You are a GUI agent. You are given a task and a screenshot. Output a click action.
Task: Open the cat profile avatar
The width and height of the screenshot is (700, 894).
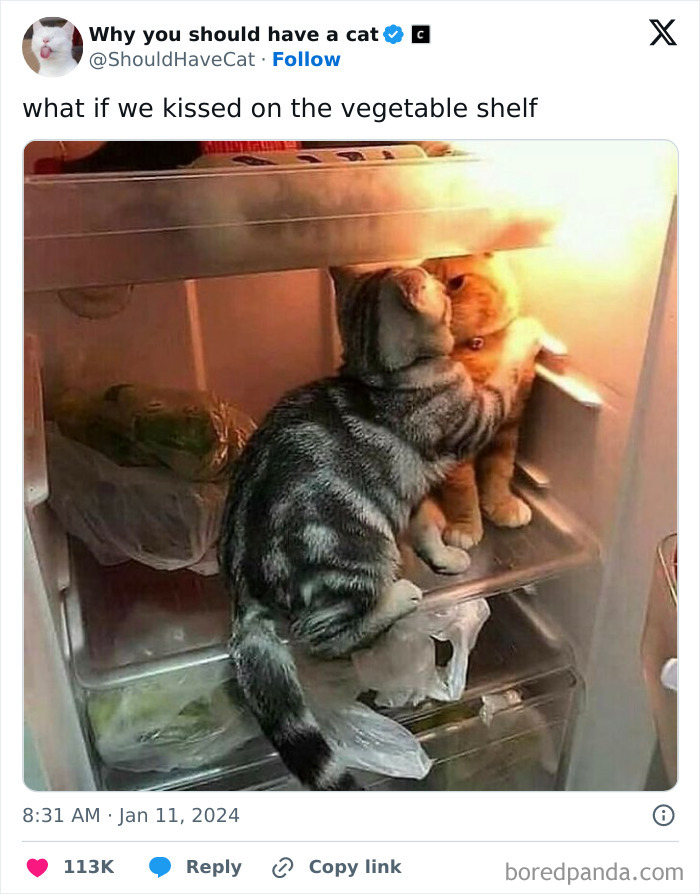pos(52,47)
